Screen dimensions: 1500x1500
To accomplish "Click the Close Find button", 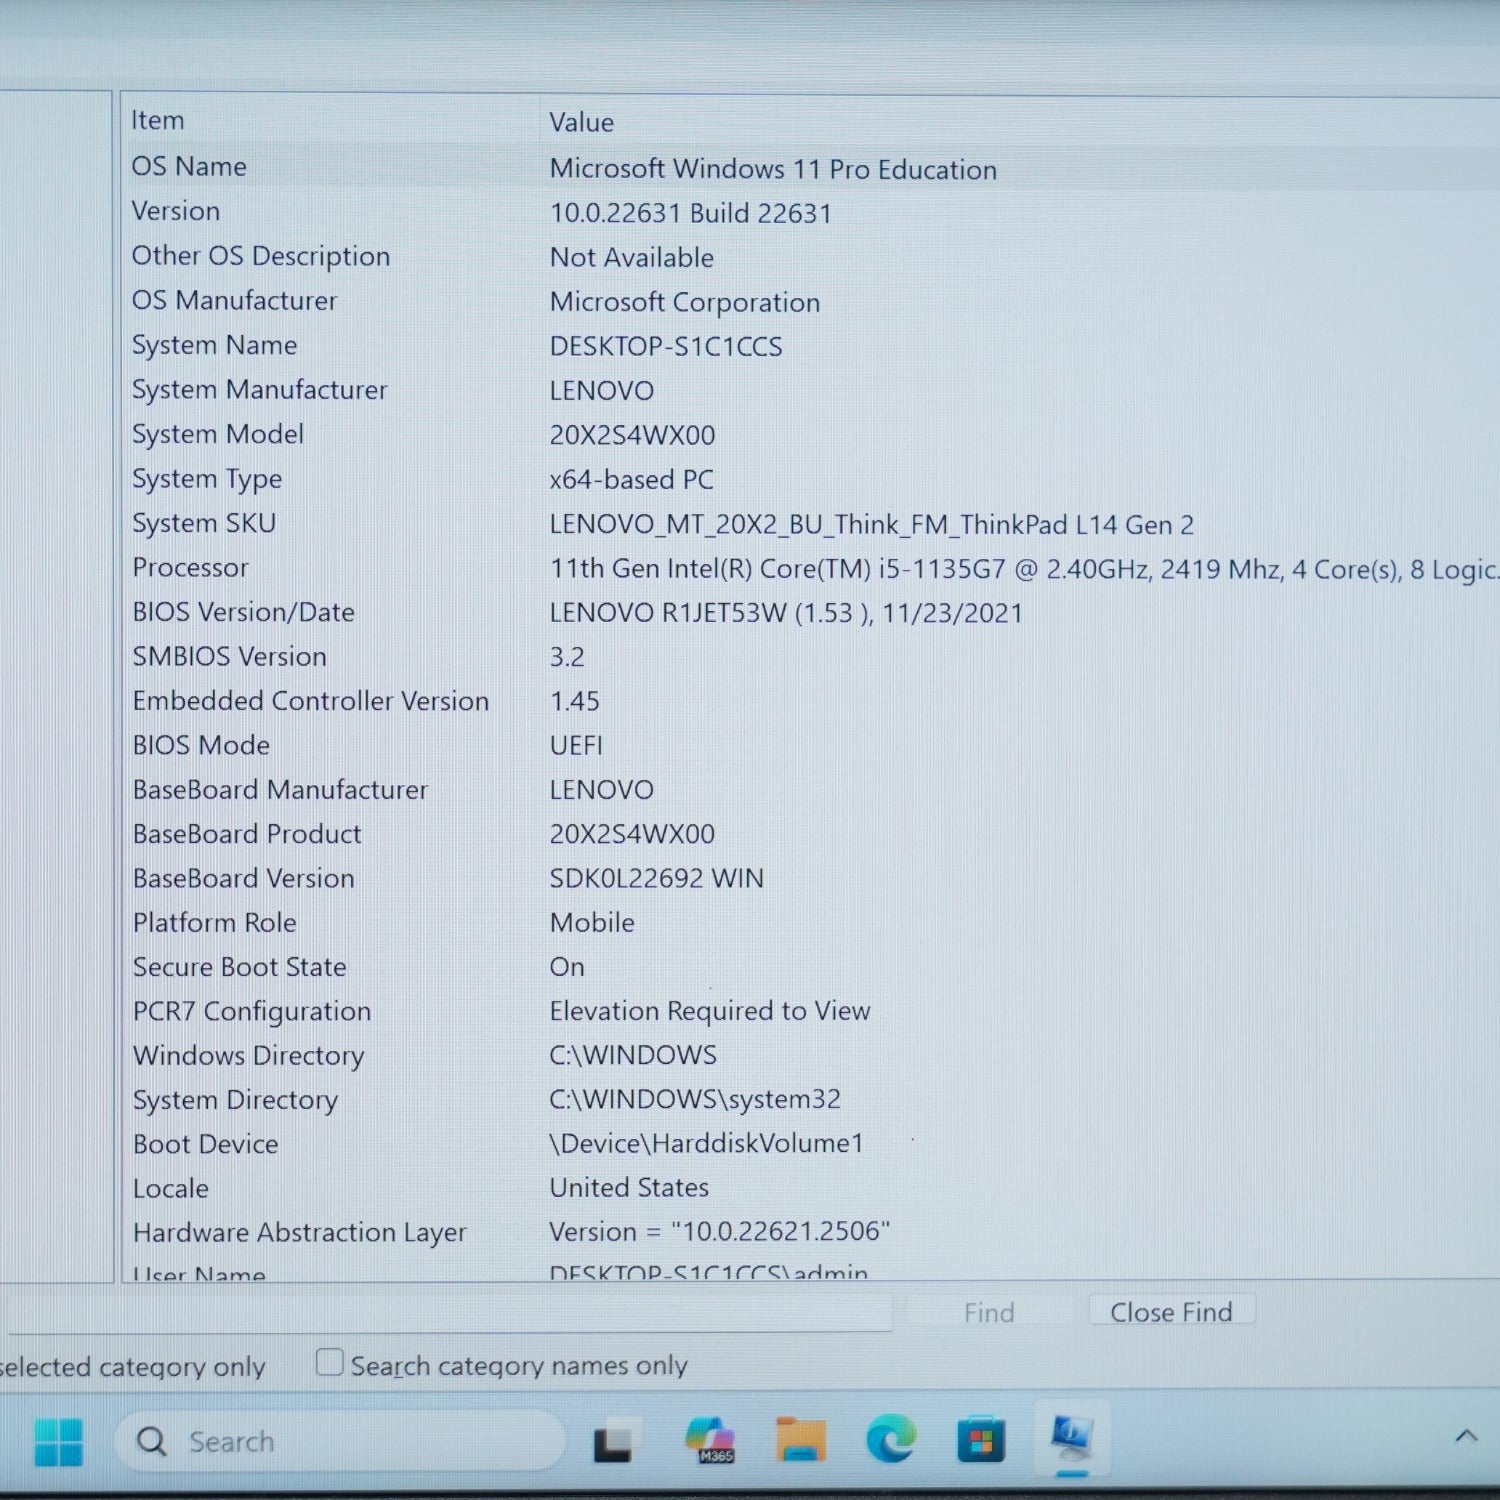I will (1171, 1311).
